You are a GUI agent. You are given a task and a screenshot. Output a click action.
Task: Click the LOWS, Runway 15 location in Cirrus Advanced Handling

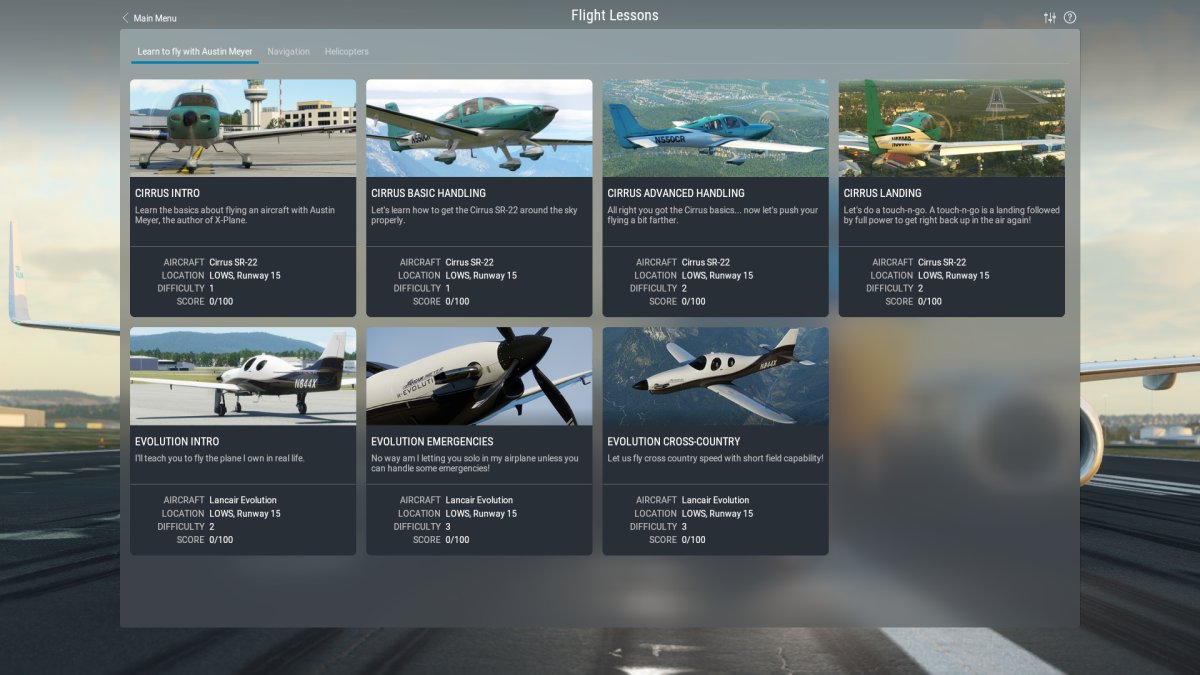pos(717,275)
